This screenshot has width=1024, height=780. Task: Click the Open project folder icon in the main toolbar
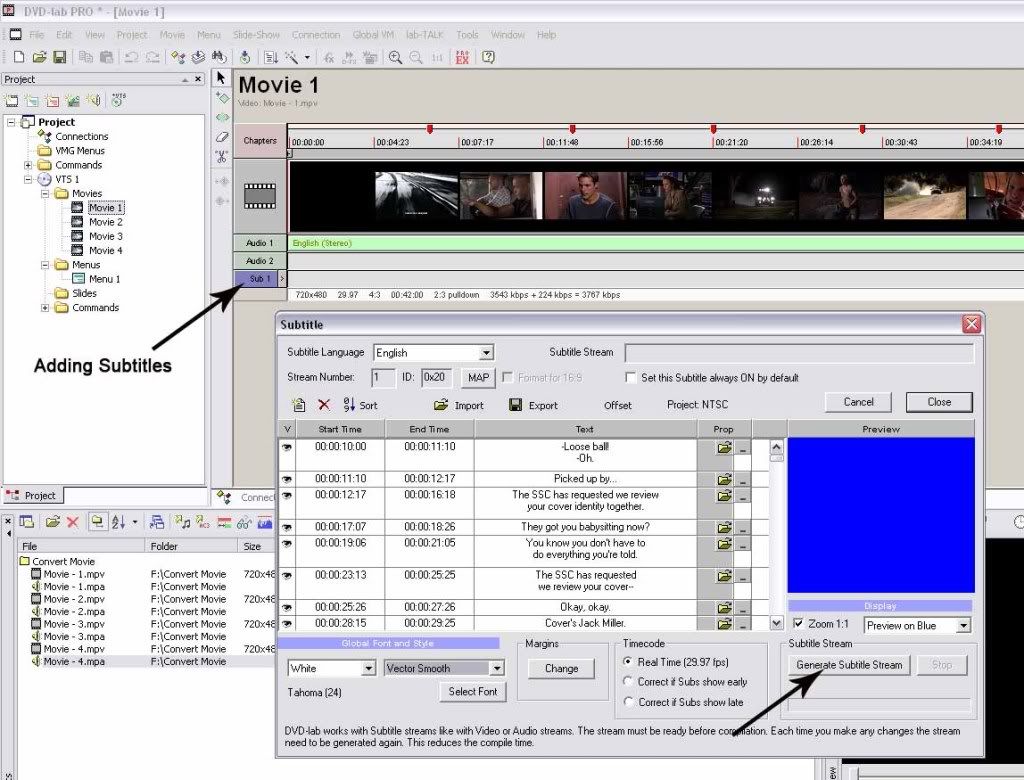[x=39, y=57]
